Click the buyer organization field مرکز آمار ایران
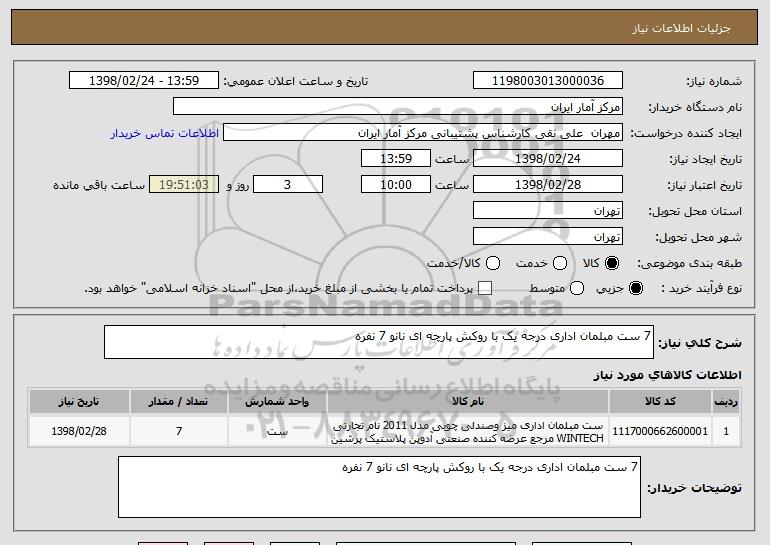 (x=398, y=107)
